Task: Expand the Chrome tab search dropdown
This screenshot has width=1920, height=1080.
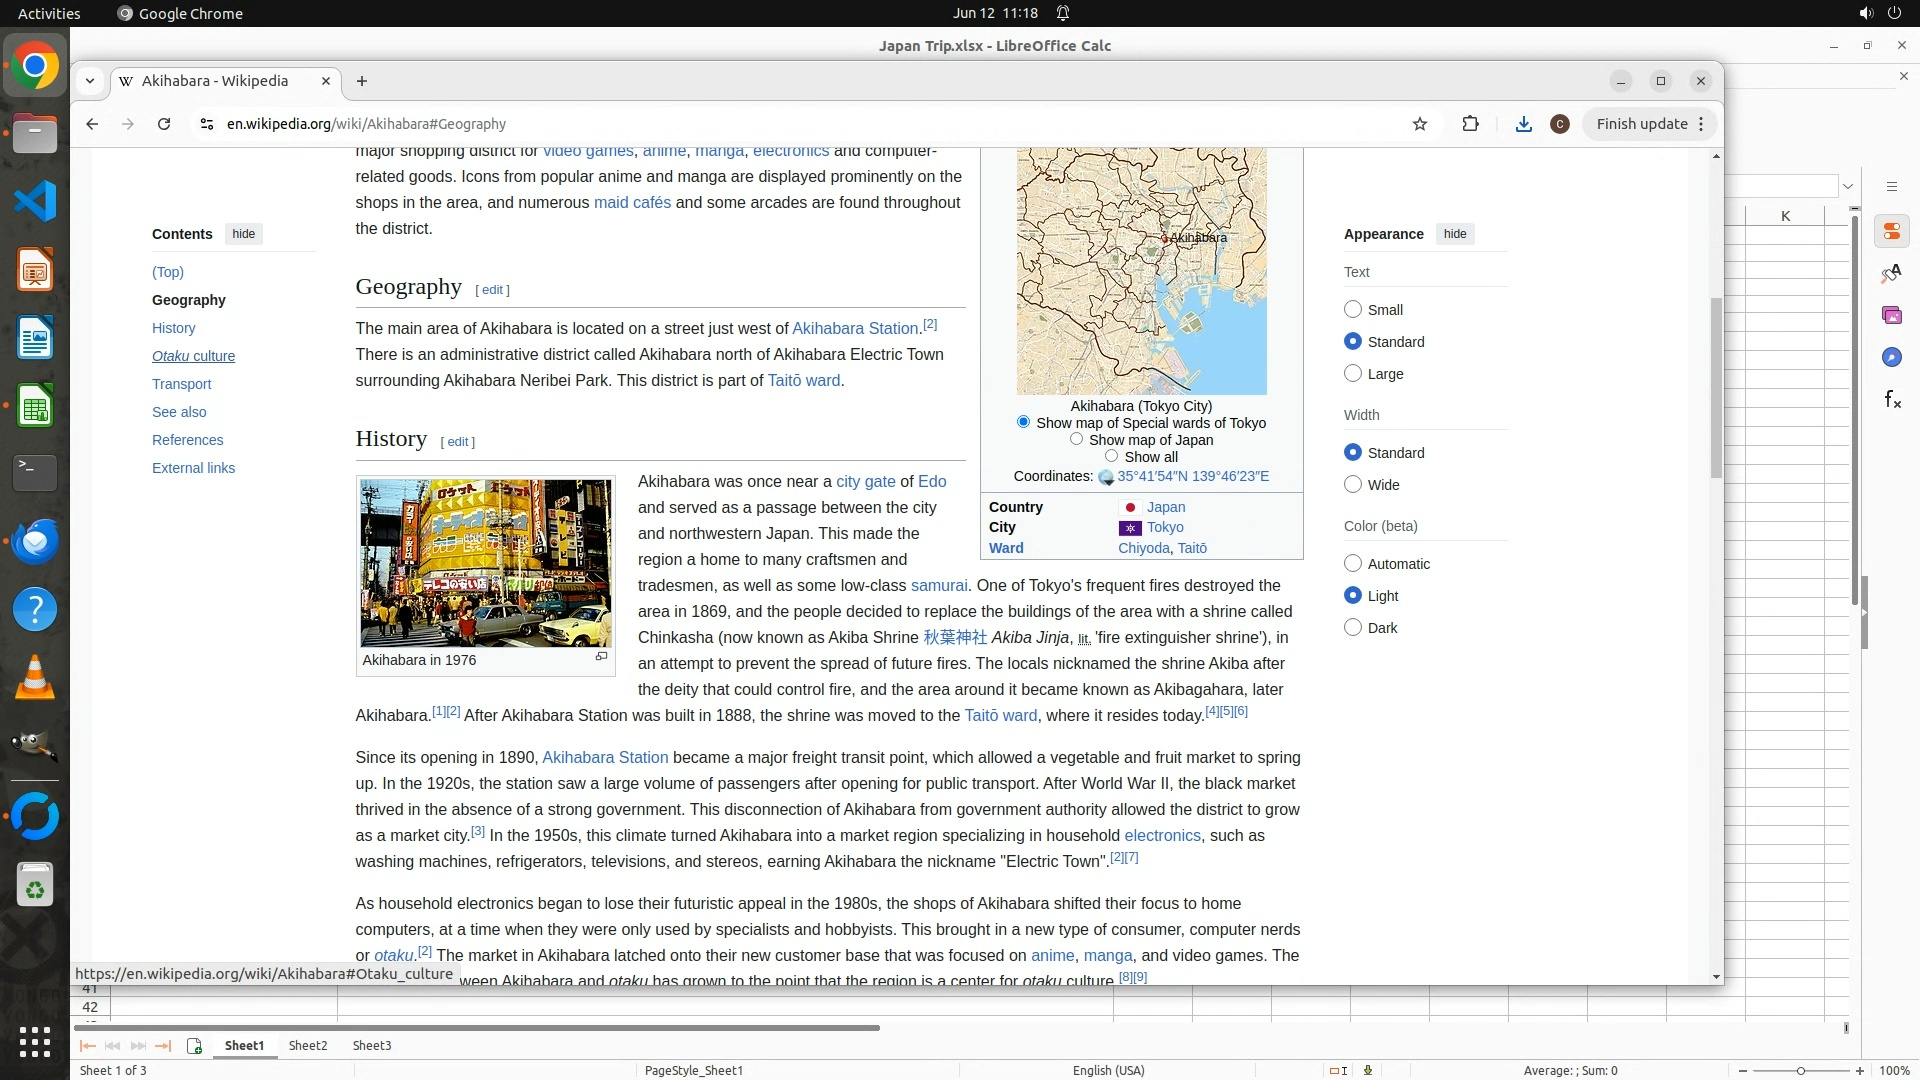Action: point(90,81)
